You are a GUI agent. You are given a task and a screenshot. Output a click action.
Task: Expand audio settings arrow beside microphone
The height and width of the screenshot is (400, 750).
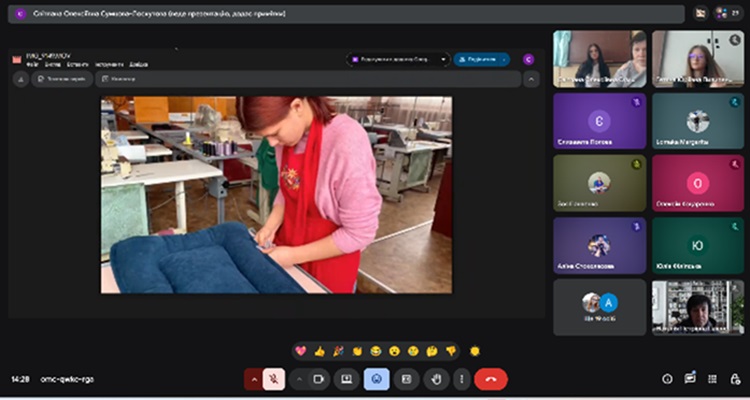click(x=254, y=379)
